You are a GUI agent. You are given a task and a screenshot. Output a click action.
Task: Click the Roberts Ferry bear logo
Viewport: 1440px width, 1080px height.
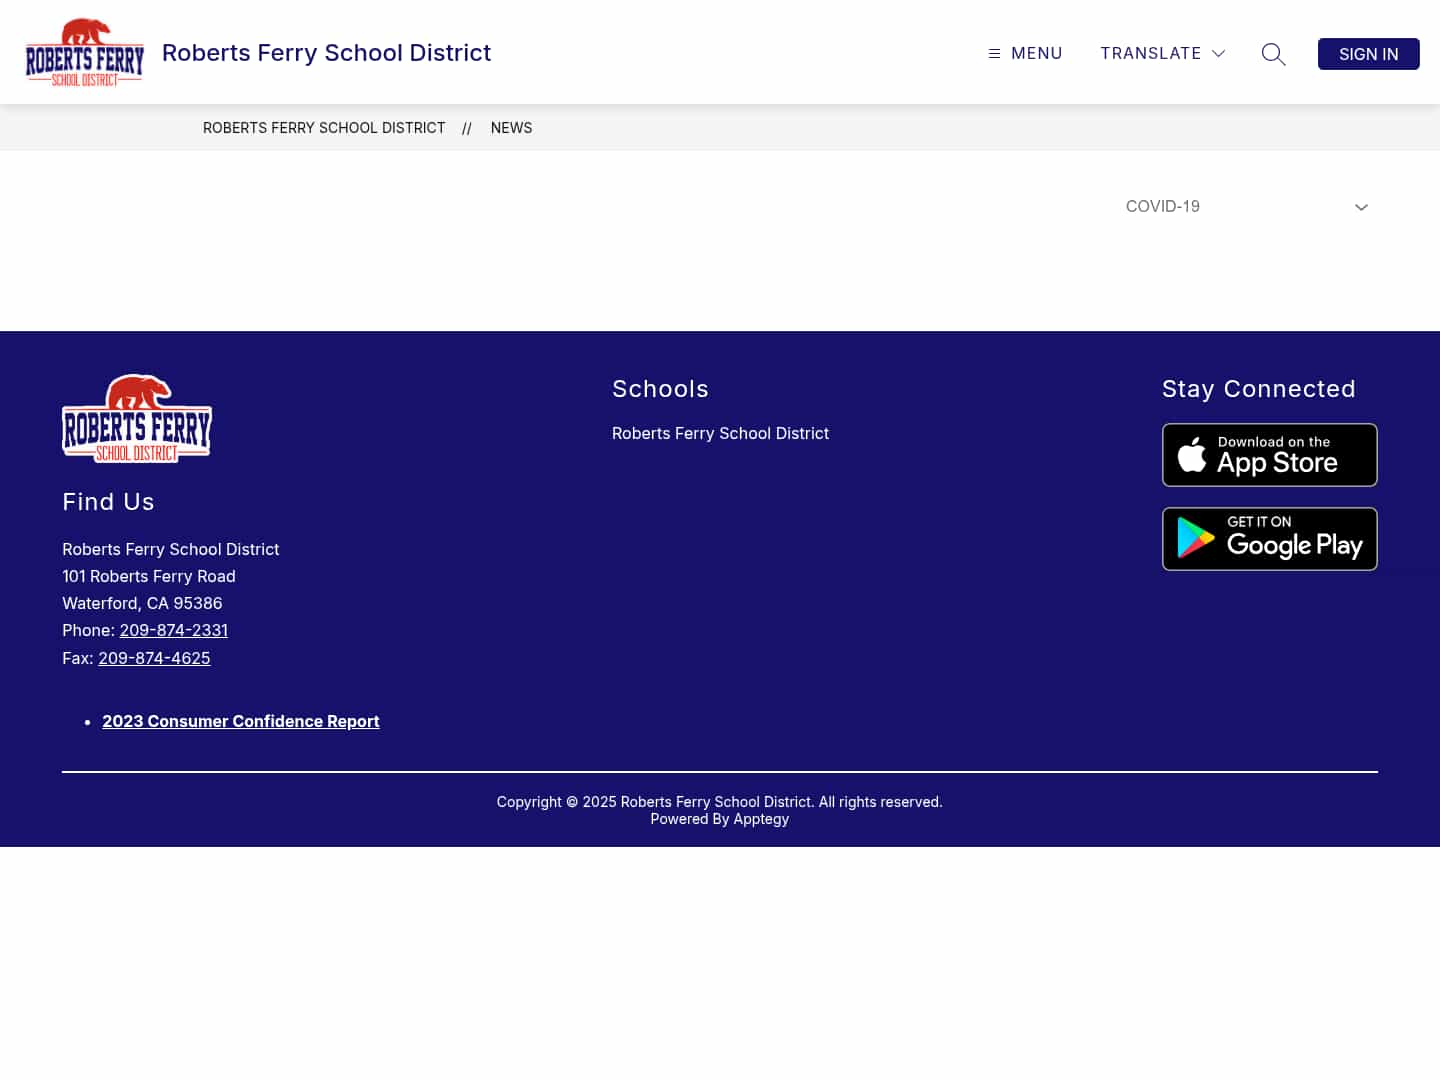pyautogui.click(x=84, y=52)
